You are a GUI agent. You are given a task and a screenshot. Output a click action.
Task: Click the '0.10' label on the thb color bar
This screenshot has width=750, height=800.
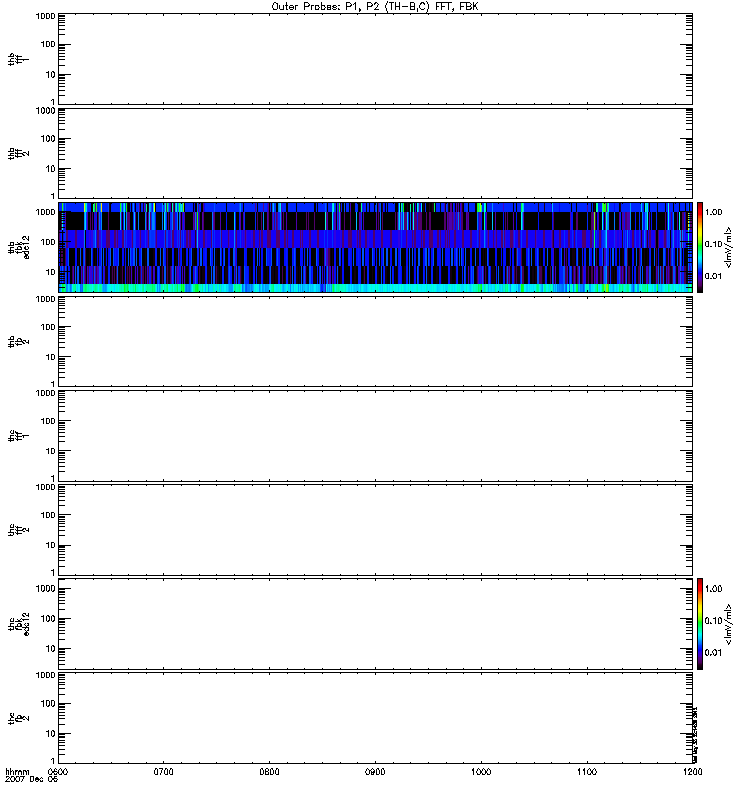(x=713, y=244)
